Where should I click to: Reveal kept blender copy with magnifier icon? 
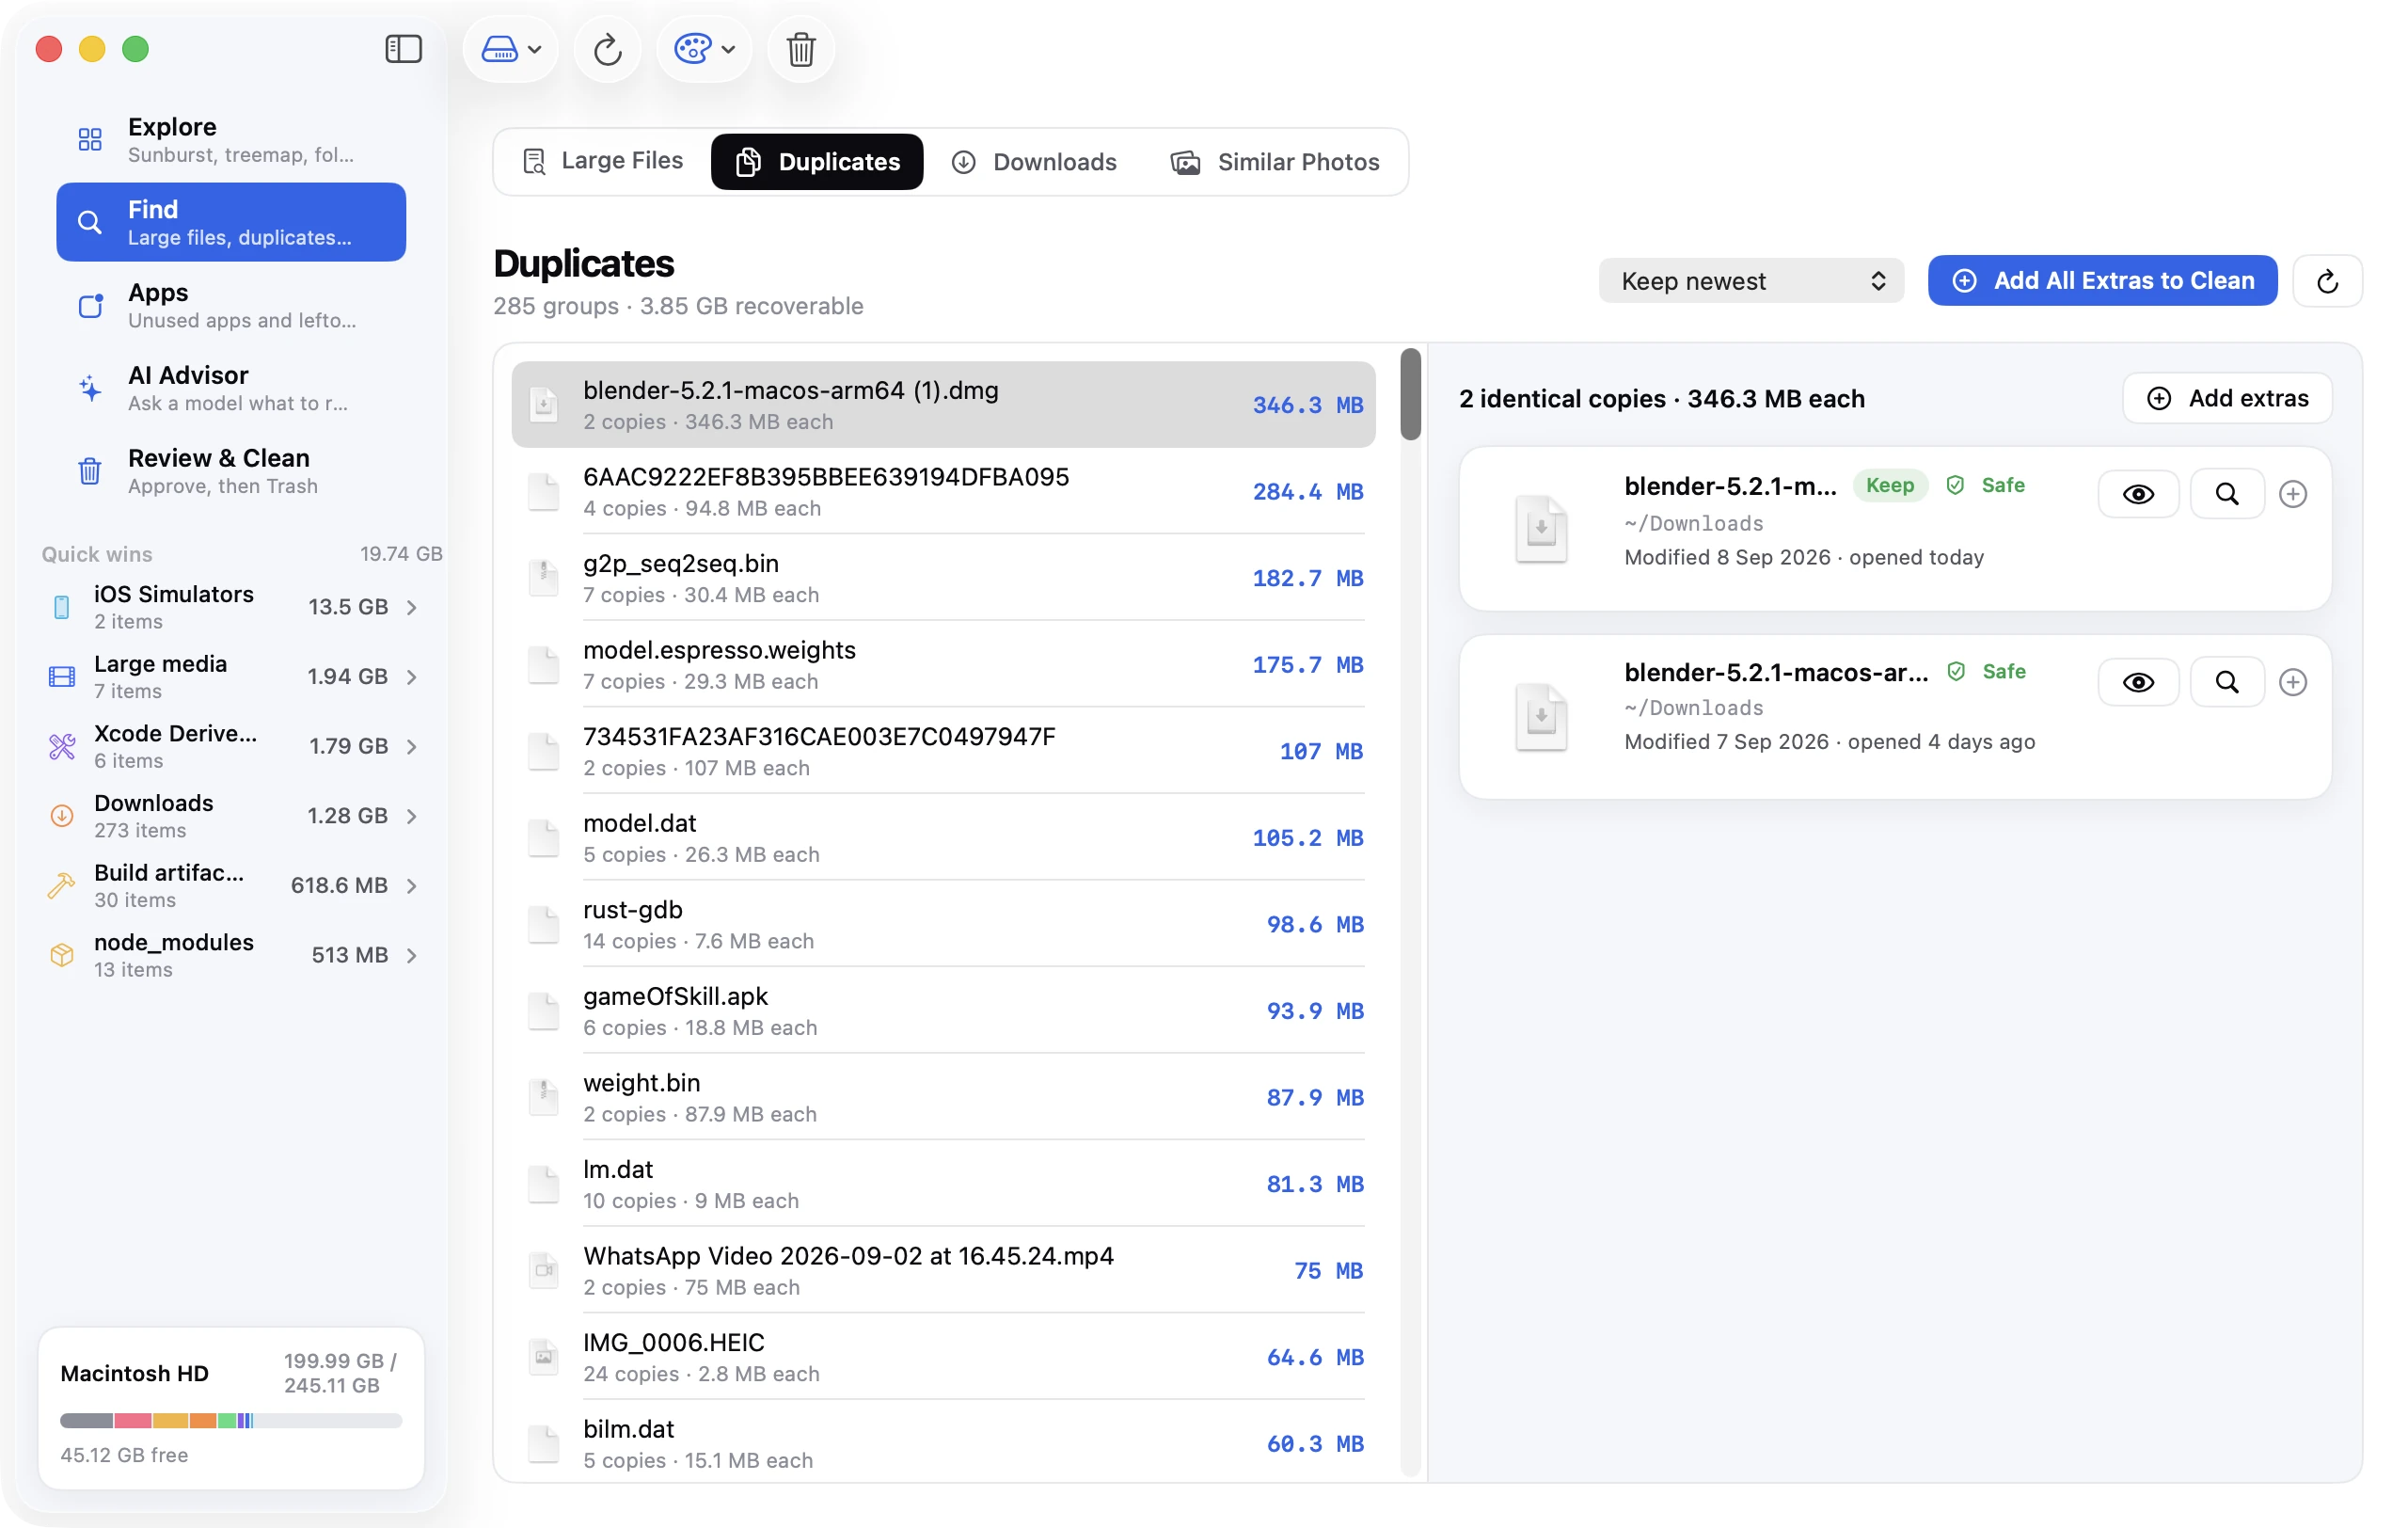coord(2226,494)
